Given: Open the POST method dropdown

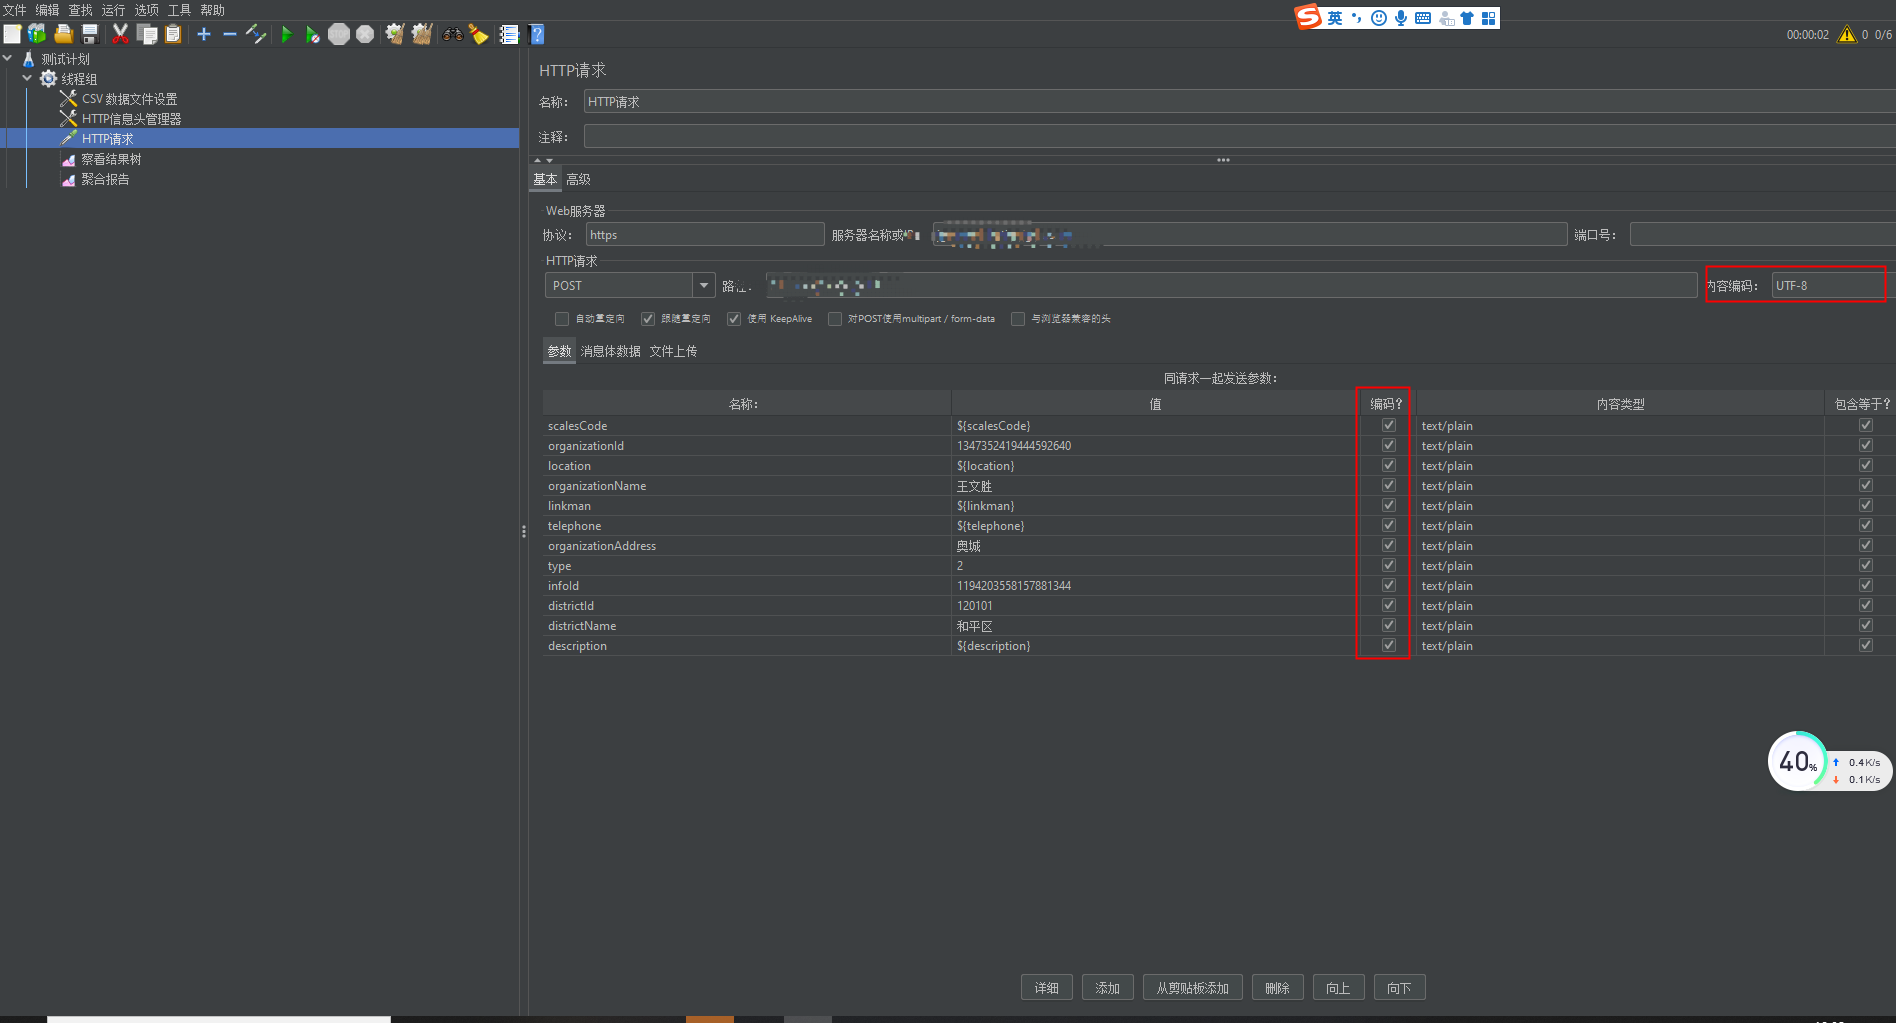Looking at the screenshot, I should click(704, 285).
